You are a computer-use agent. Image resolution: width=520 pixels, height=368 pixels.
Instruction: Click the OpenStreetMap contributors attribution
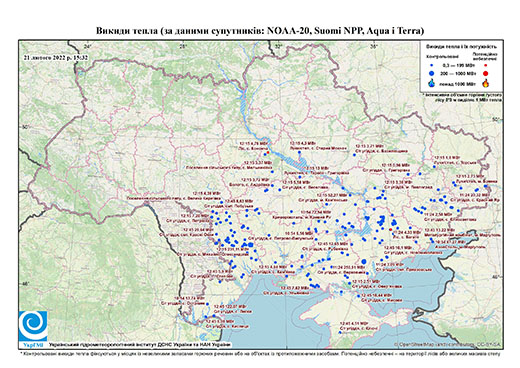coord(447,344)
